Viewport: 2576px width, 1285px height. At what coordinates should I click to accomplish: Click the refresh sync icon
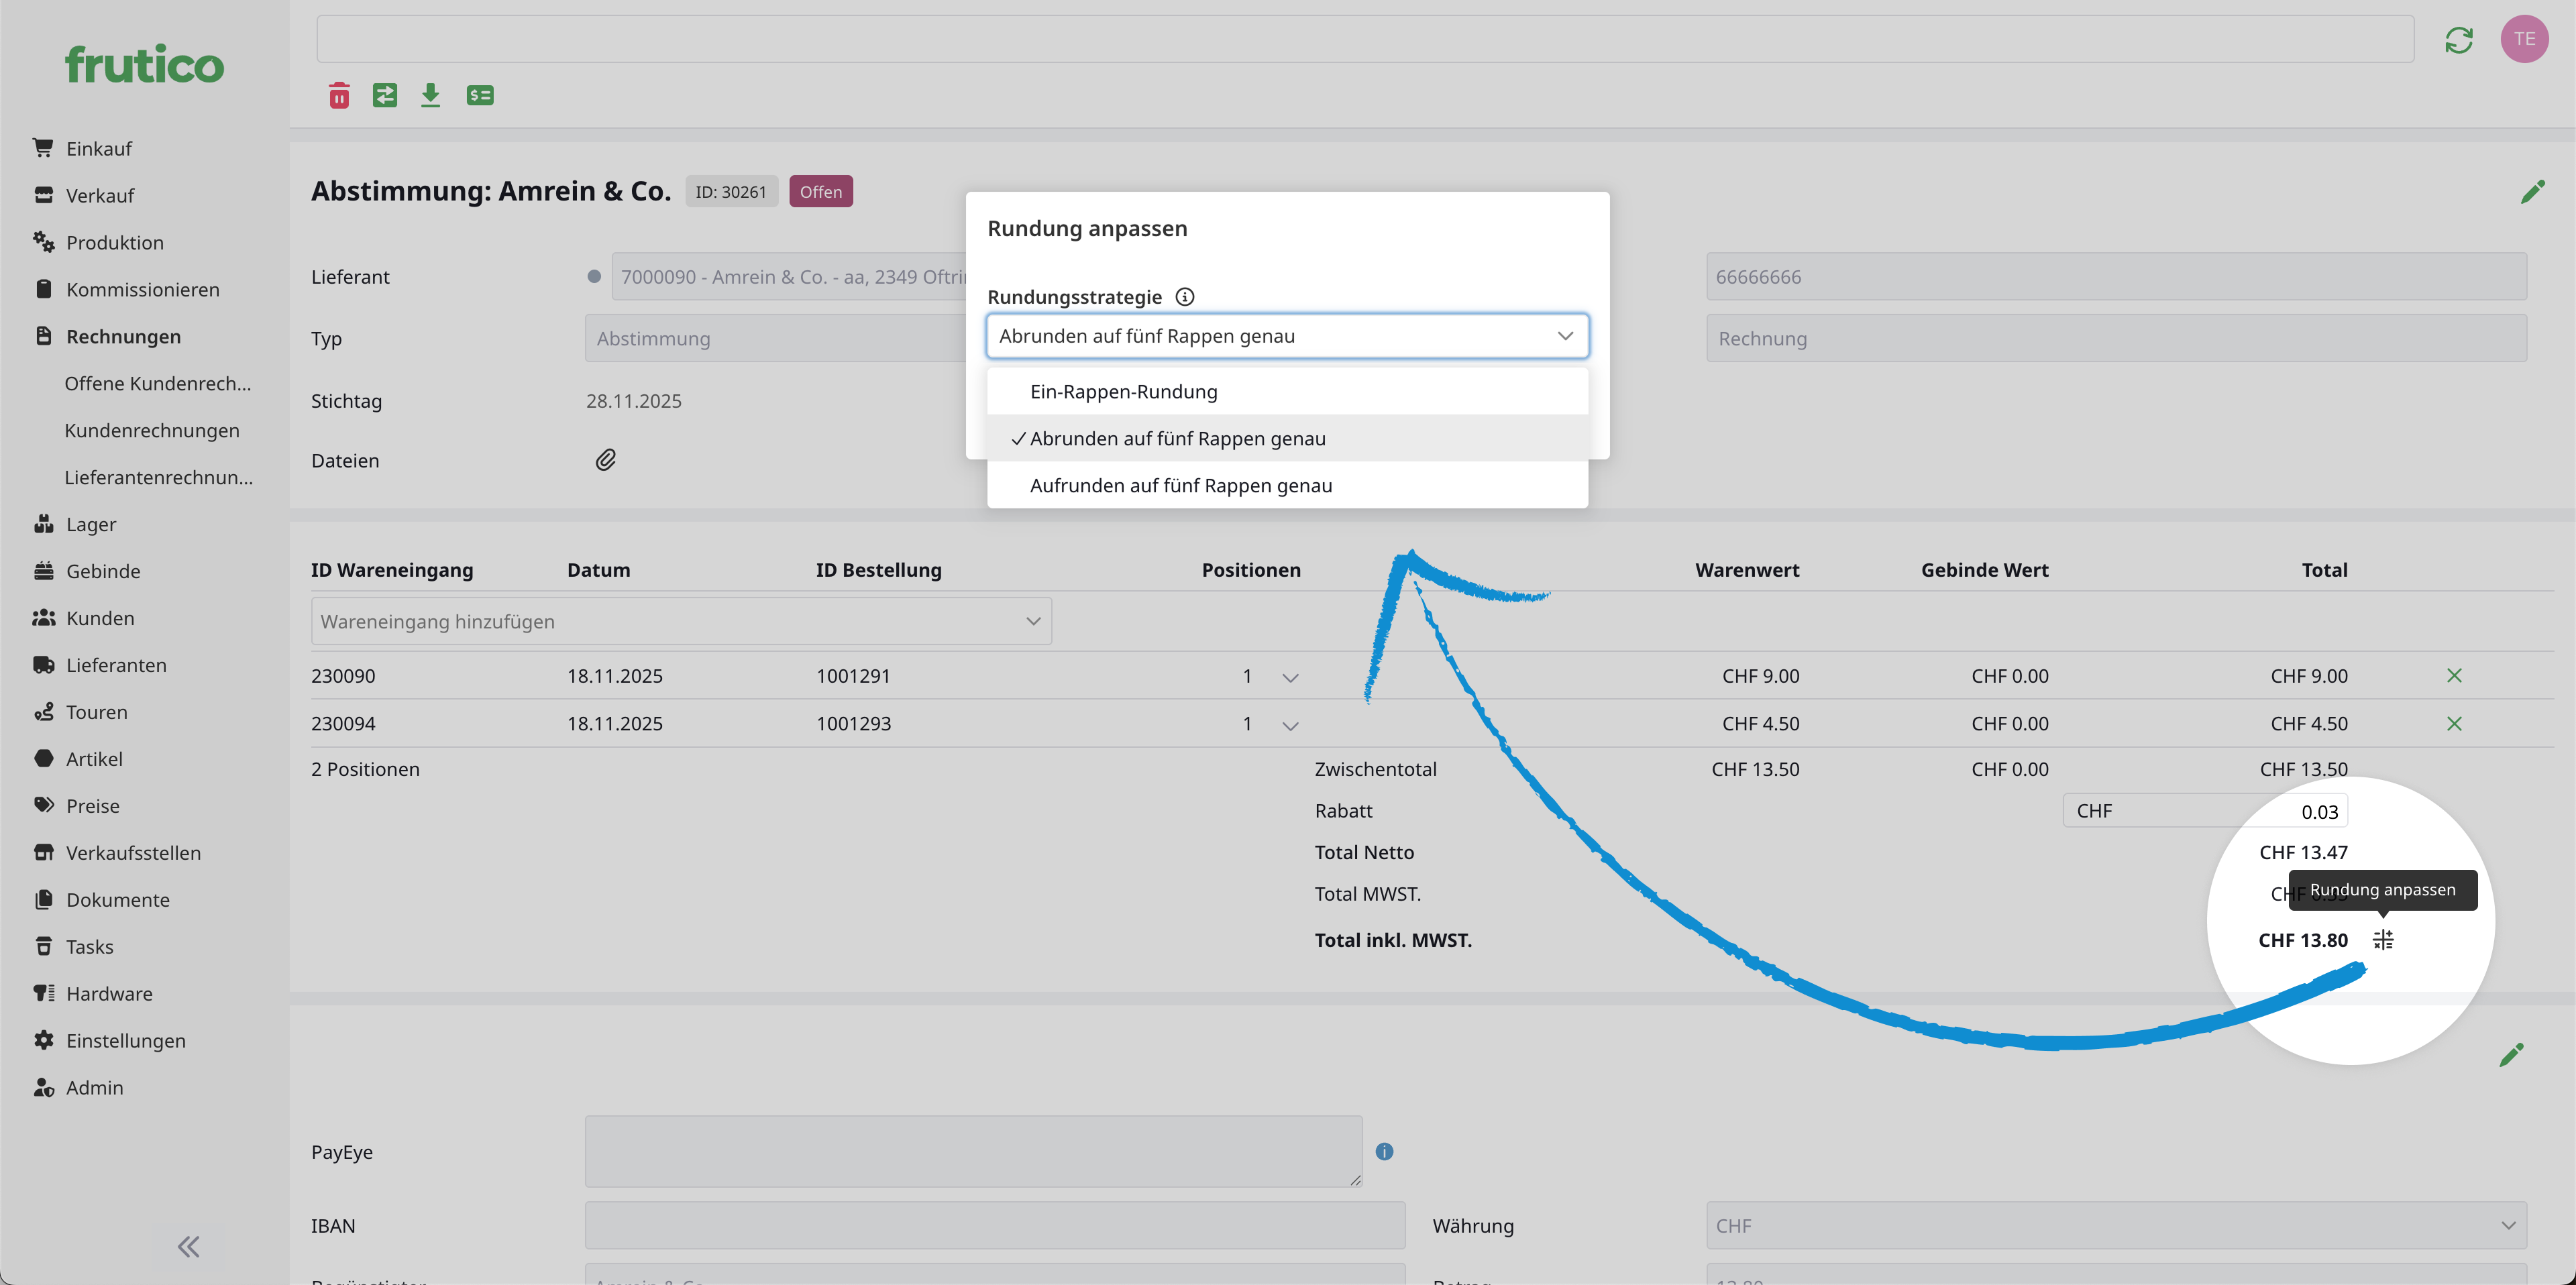2459,40
